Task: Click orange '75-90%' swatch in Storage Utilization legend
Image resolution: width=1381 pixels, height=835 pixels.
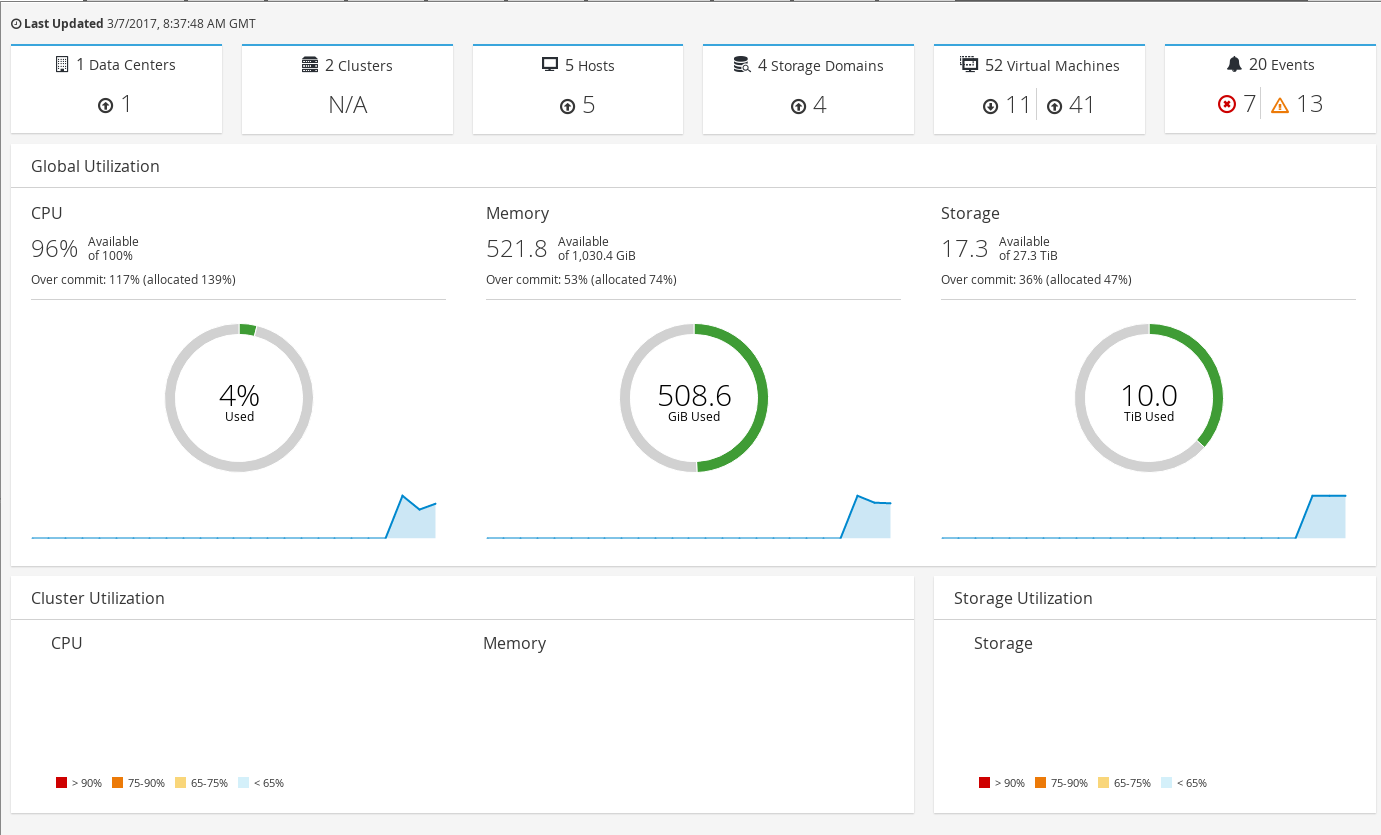Action: pyautogui.click(x=1040, y=783)
